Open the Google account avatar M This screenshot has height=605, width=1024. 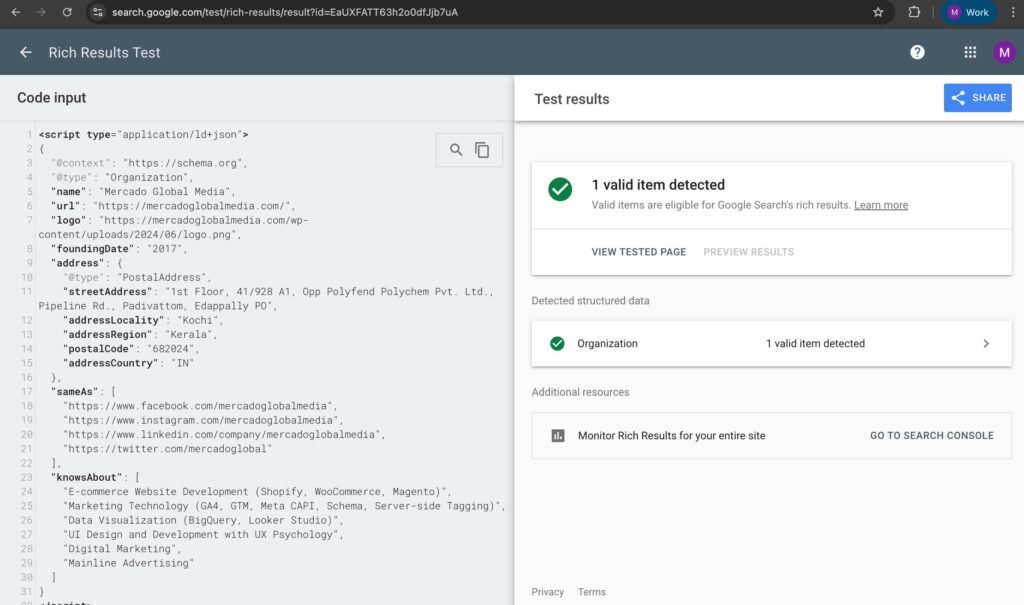(x=1004, y=52)
